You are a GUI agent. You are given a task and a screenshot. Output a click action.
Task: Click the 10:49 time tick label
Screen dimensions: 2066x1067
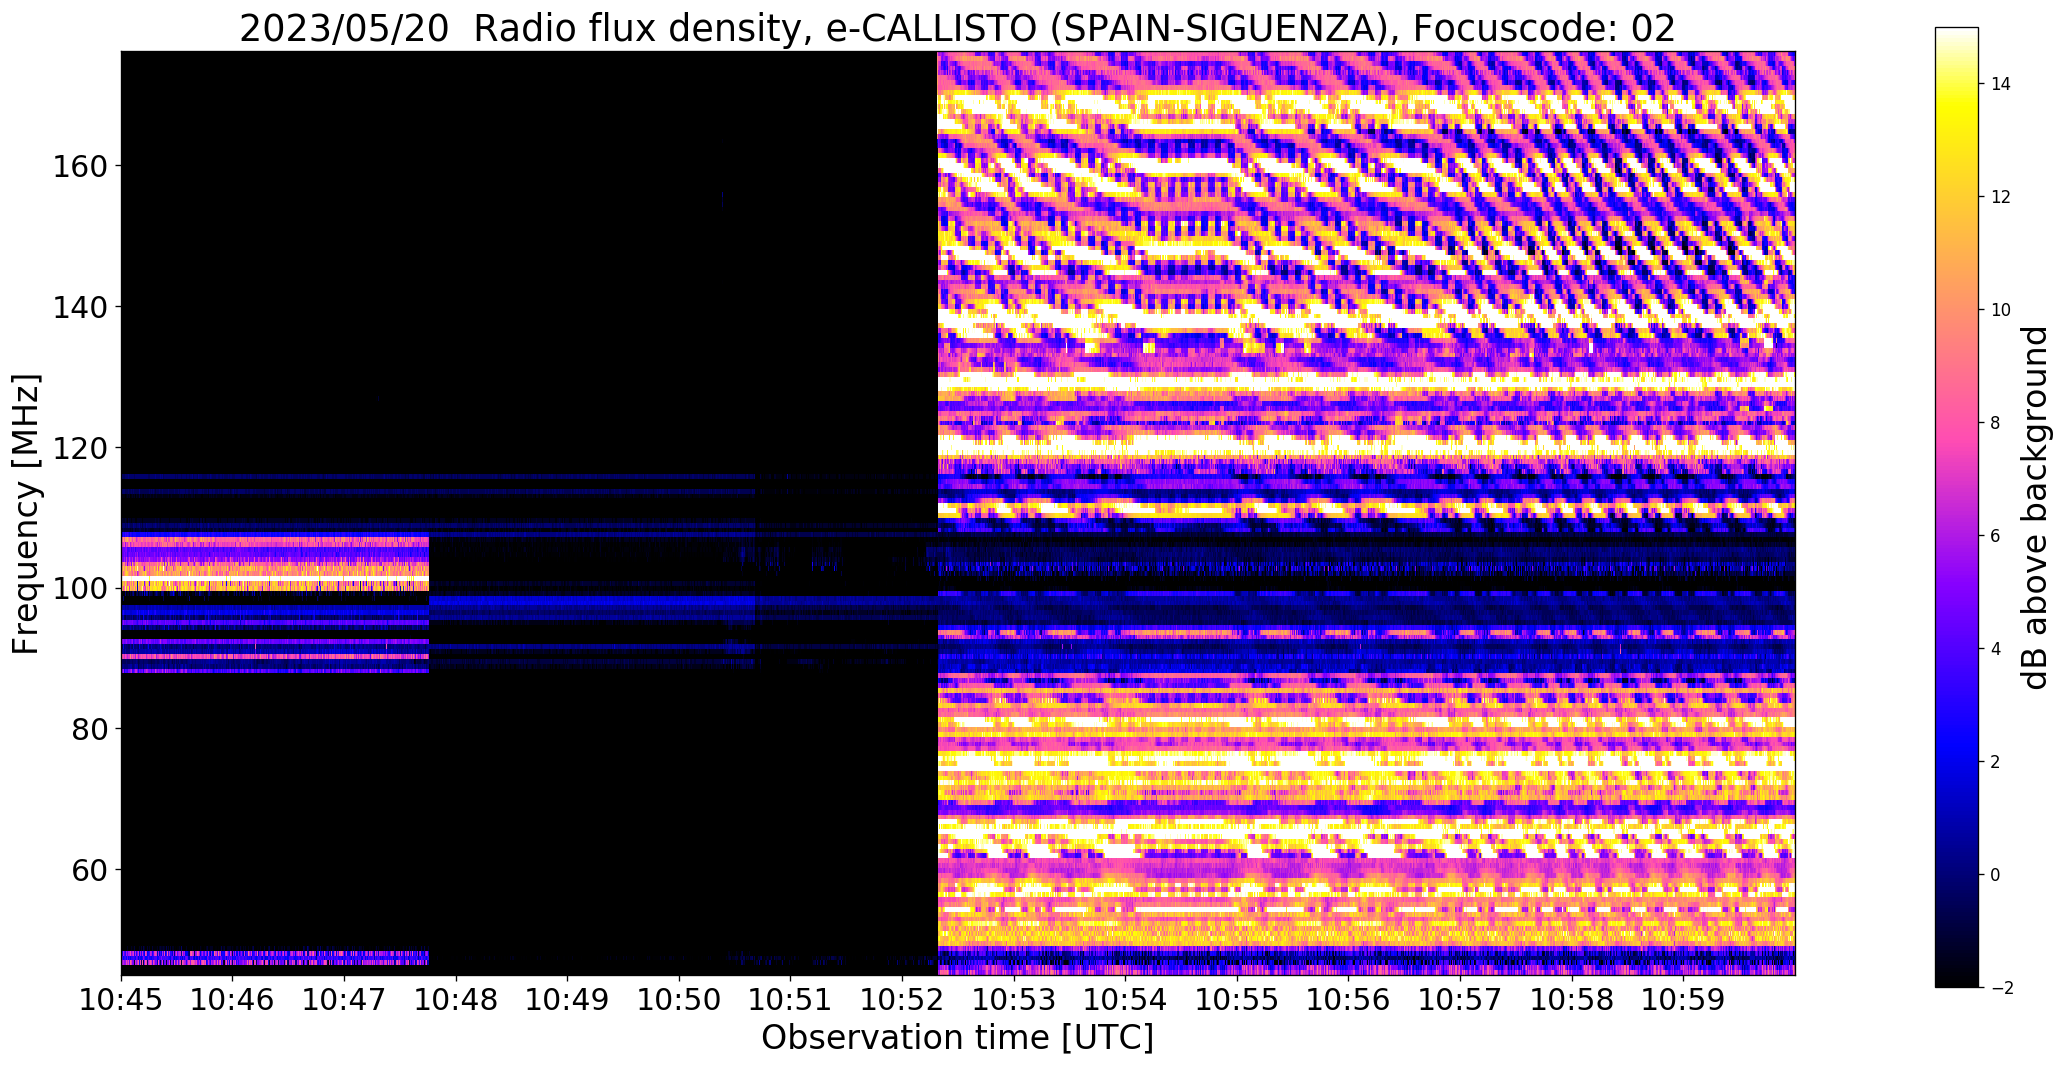(x=568, y=999)
